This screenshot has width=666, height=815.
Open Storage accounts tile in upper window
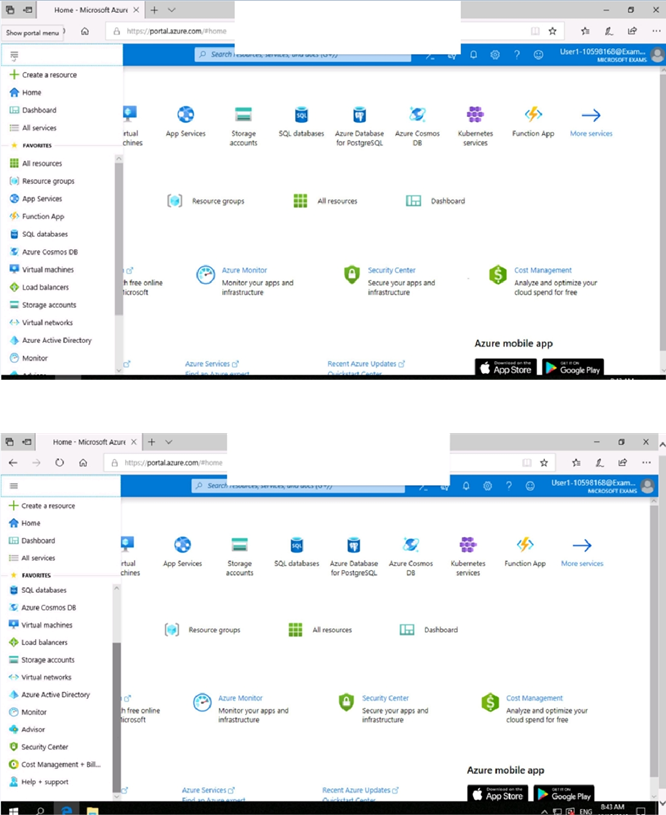click(243, 126)
